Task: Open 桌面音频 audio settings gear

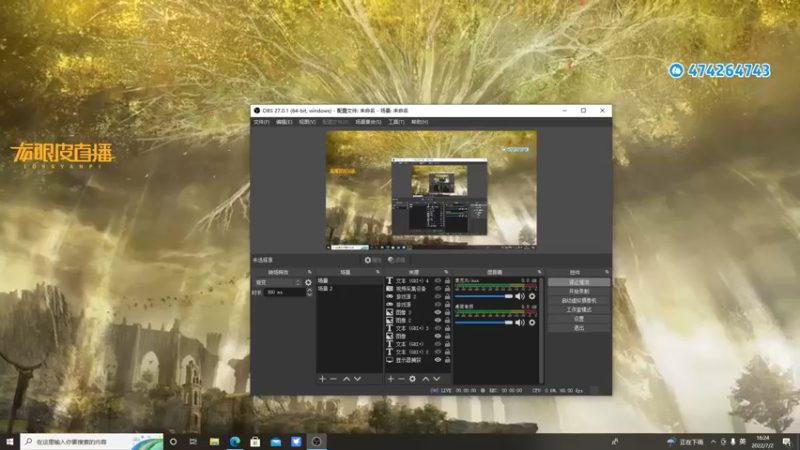Action: click(x=532, y=322)
